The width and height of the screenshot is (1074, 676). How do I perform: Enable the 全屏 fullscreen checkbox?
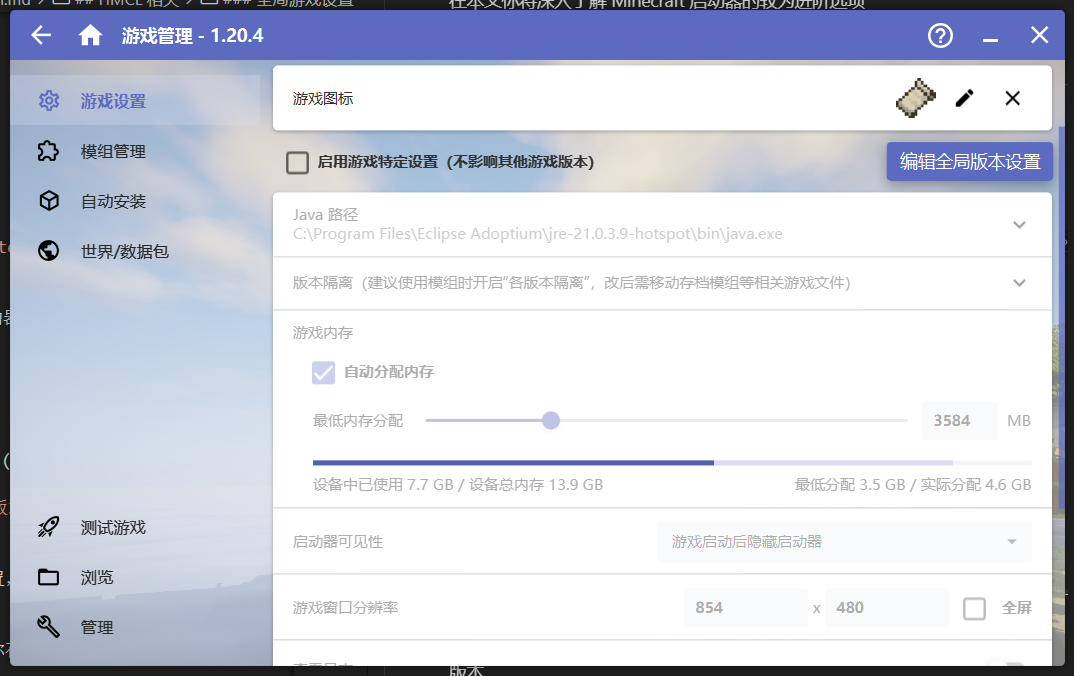[x=974, y=608]
